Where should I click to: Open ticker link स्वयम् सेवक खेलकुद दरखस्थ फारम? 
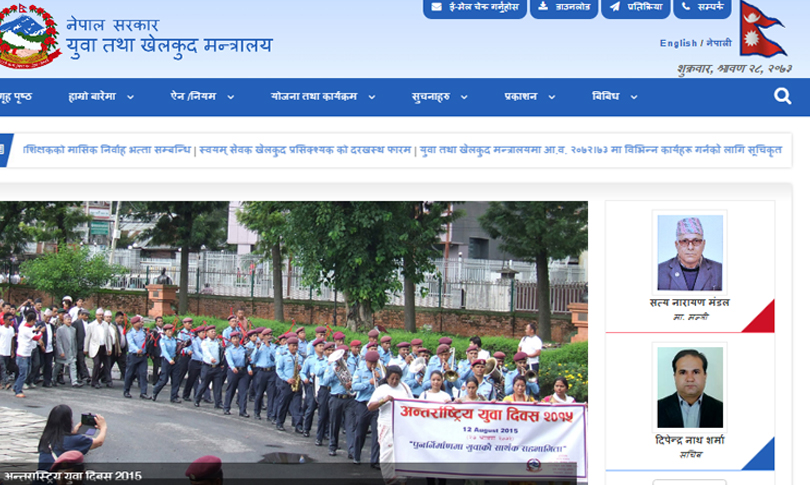tap(305, 150)
